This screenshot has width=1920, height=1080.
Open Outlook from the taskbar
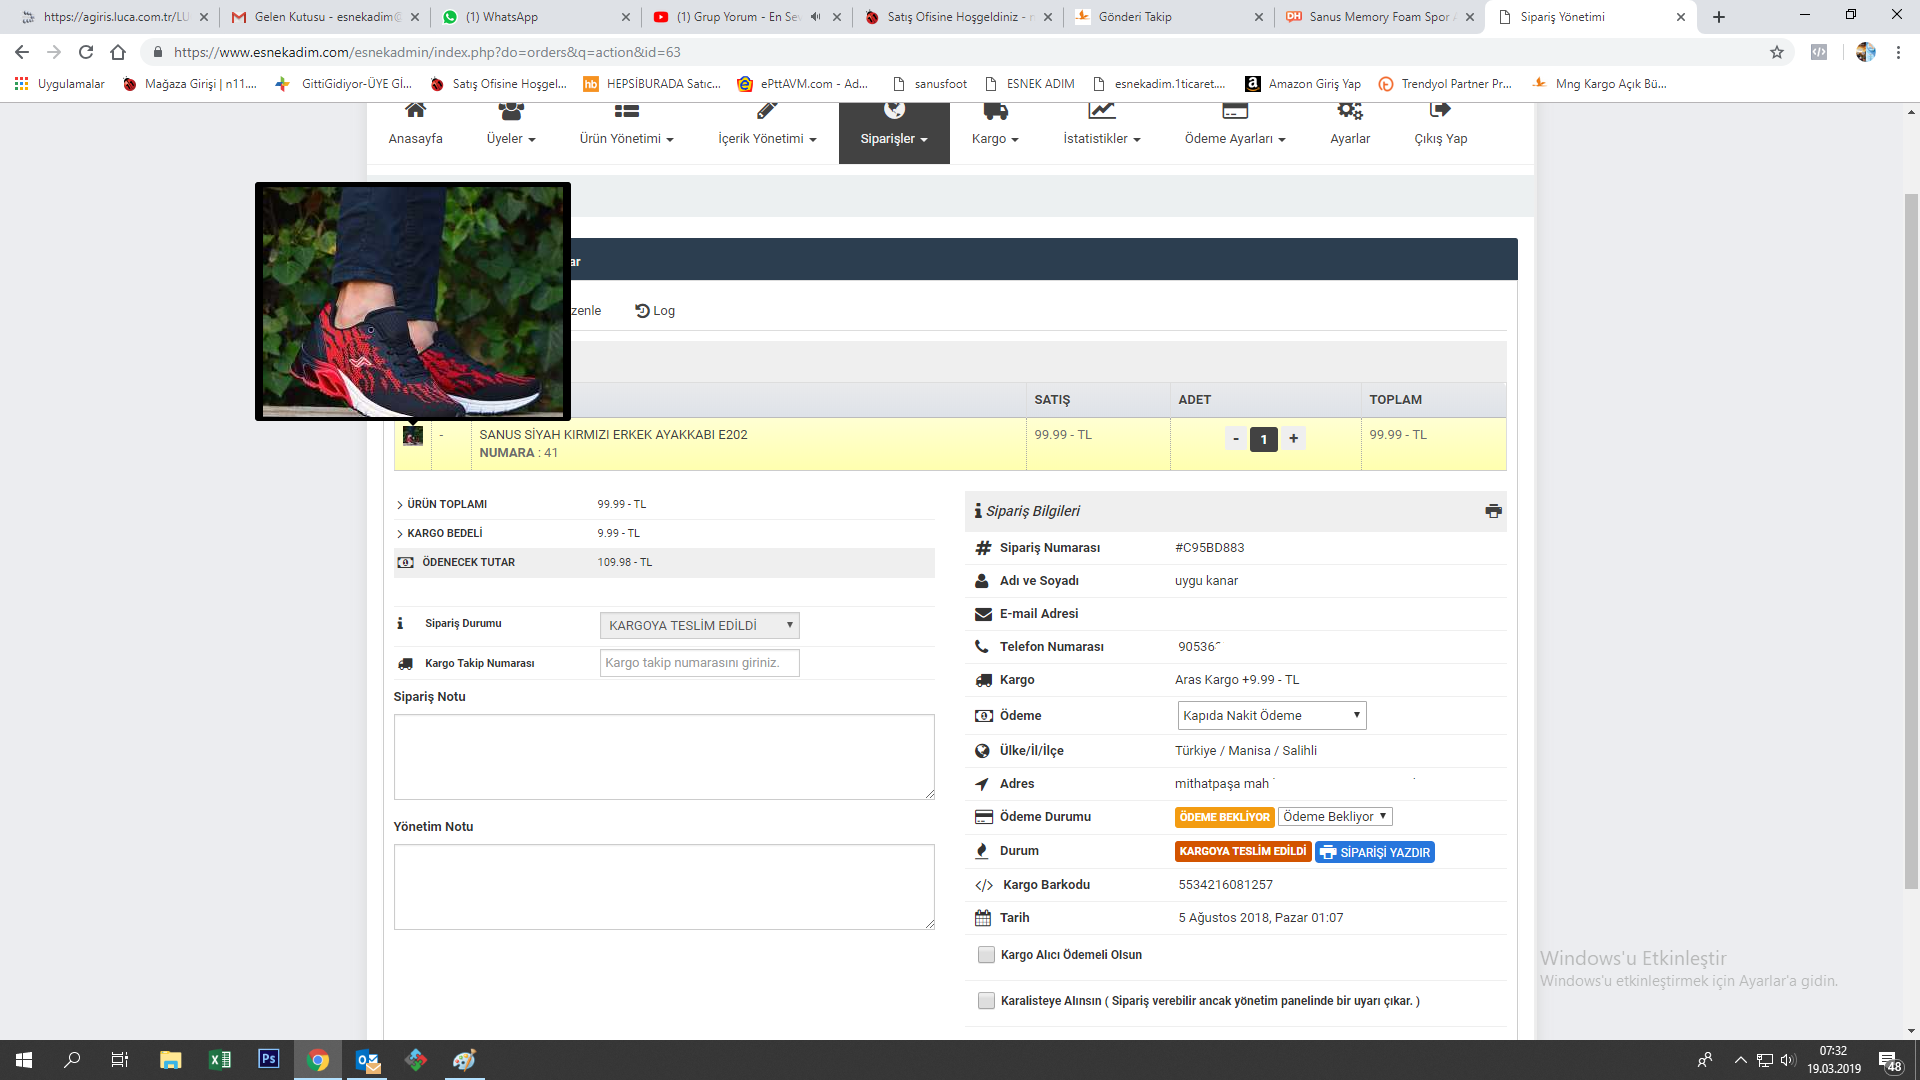[x=367, y=1060]
